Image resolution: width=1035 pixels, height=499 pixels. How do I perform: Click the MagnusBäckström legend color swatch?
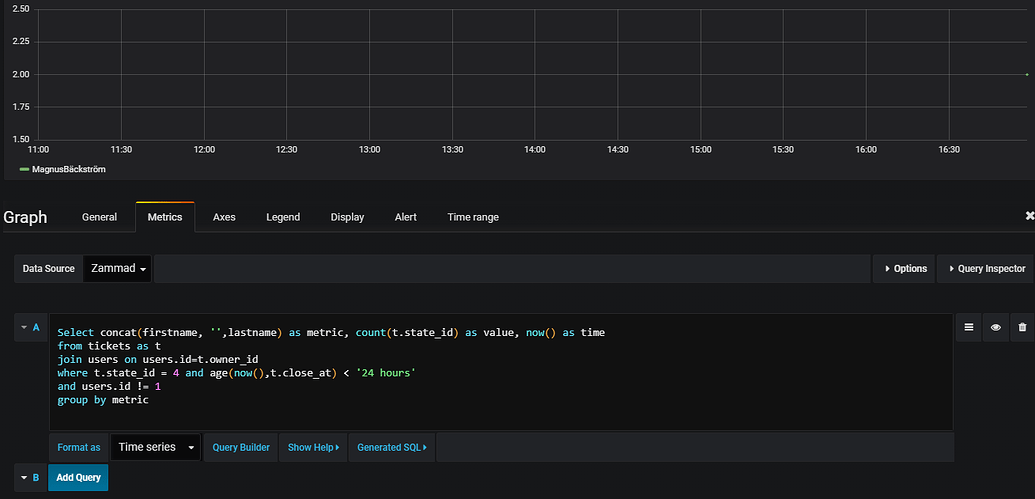point(25,170)
